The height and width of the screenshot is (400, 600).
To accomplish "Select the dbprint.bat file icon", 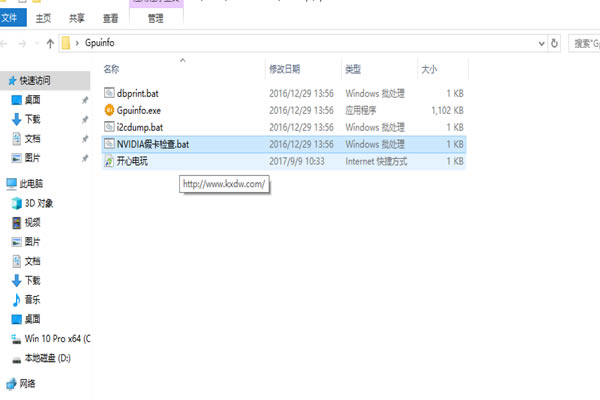I will click(109, 93).
